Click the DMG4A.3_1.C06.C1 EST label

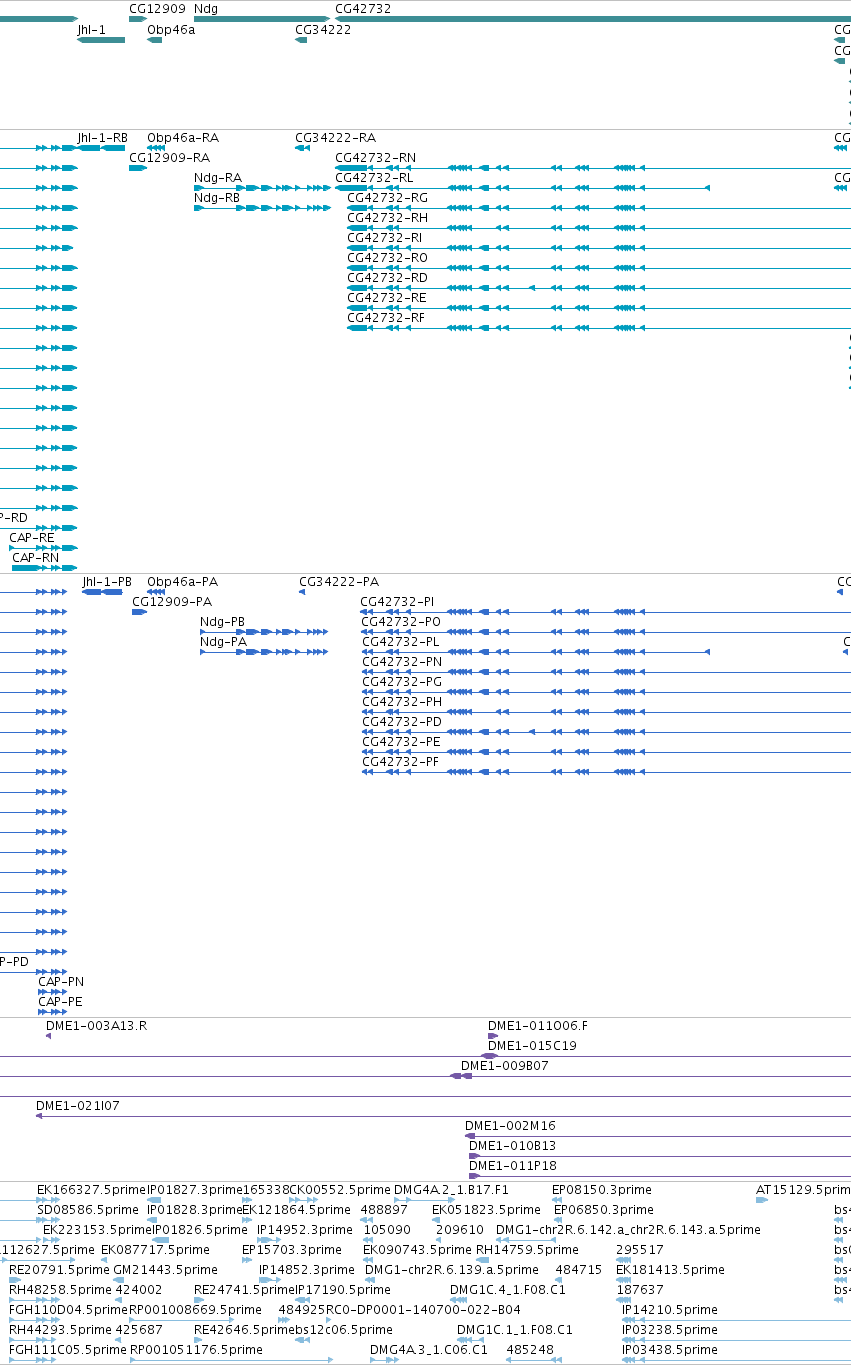429,1350
